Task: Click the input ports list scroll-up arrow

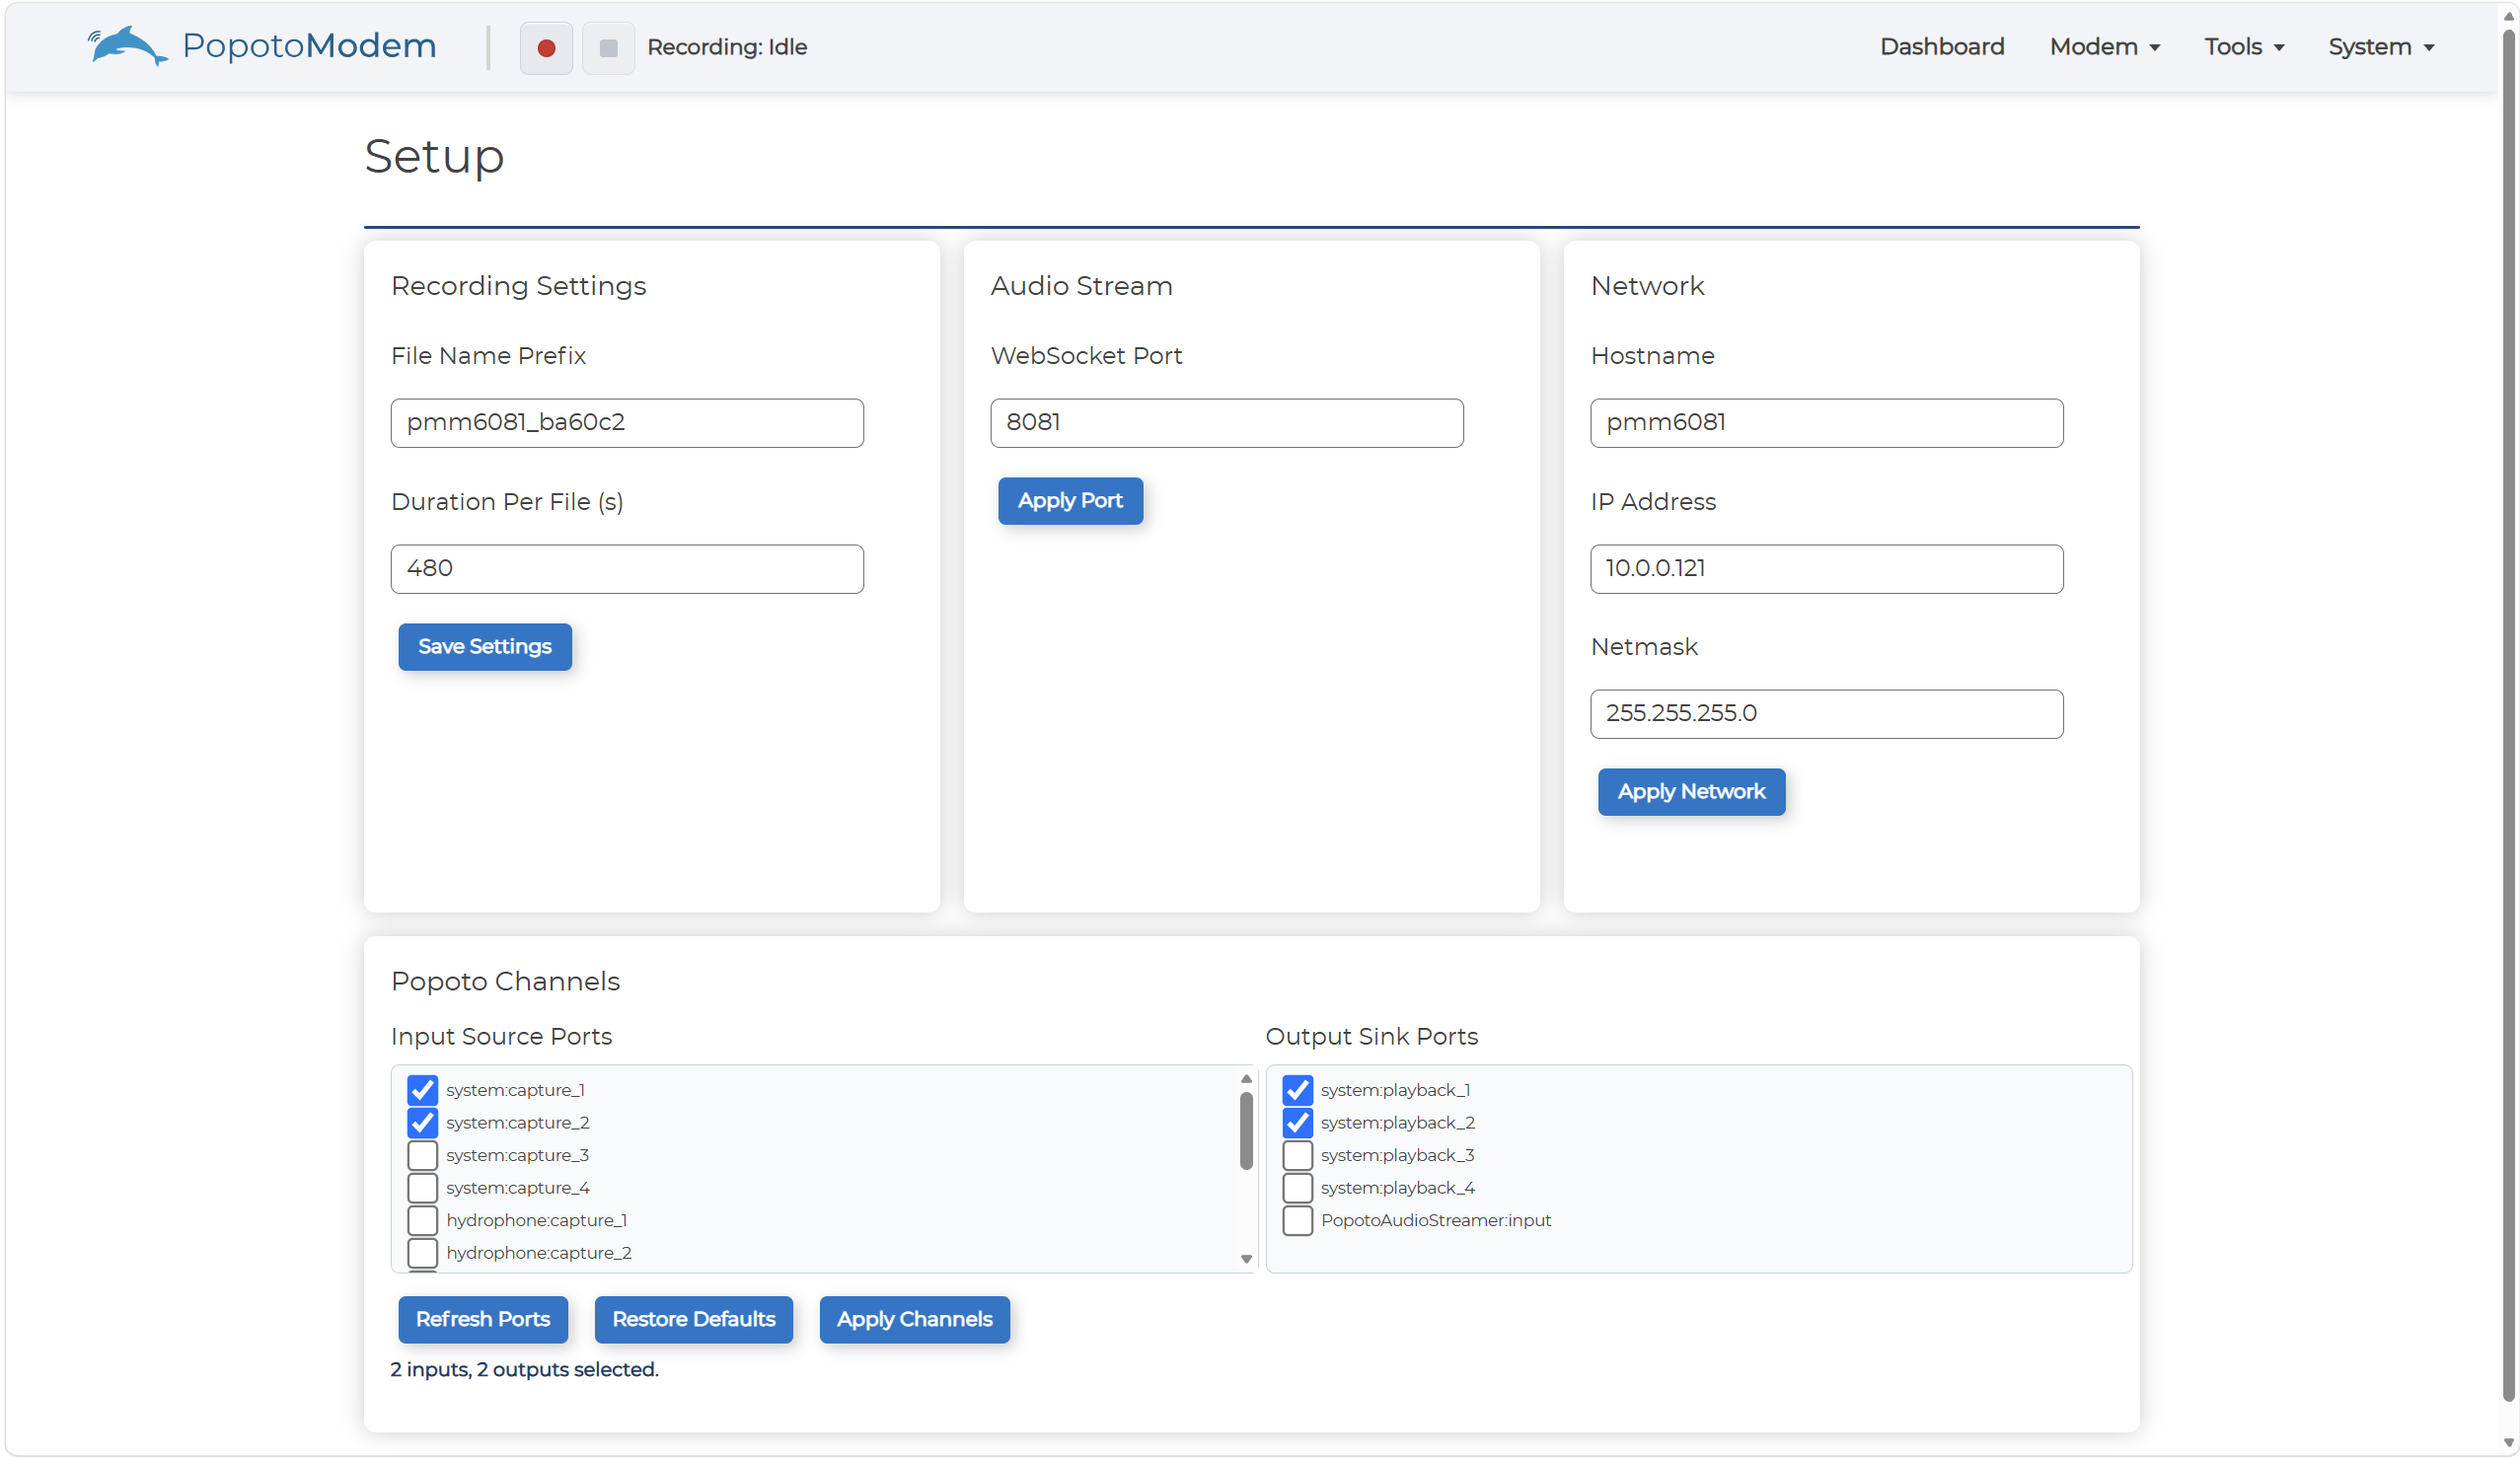Action: pyautogui.click(x=1246, y=1078)
